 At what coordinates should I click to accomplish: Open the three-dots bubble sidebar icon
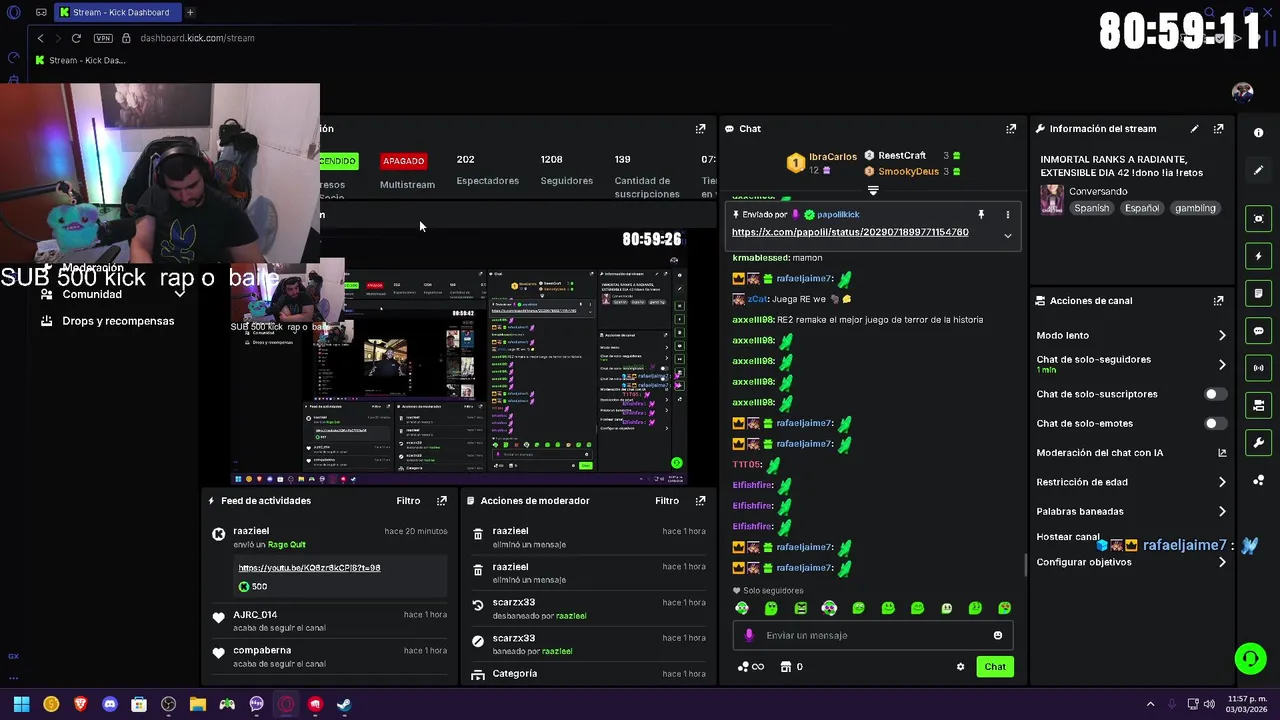(x=1258, y=480)
